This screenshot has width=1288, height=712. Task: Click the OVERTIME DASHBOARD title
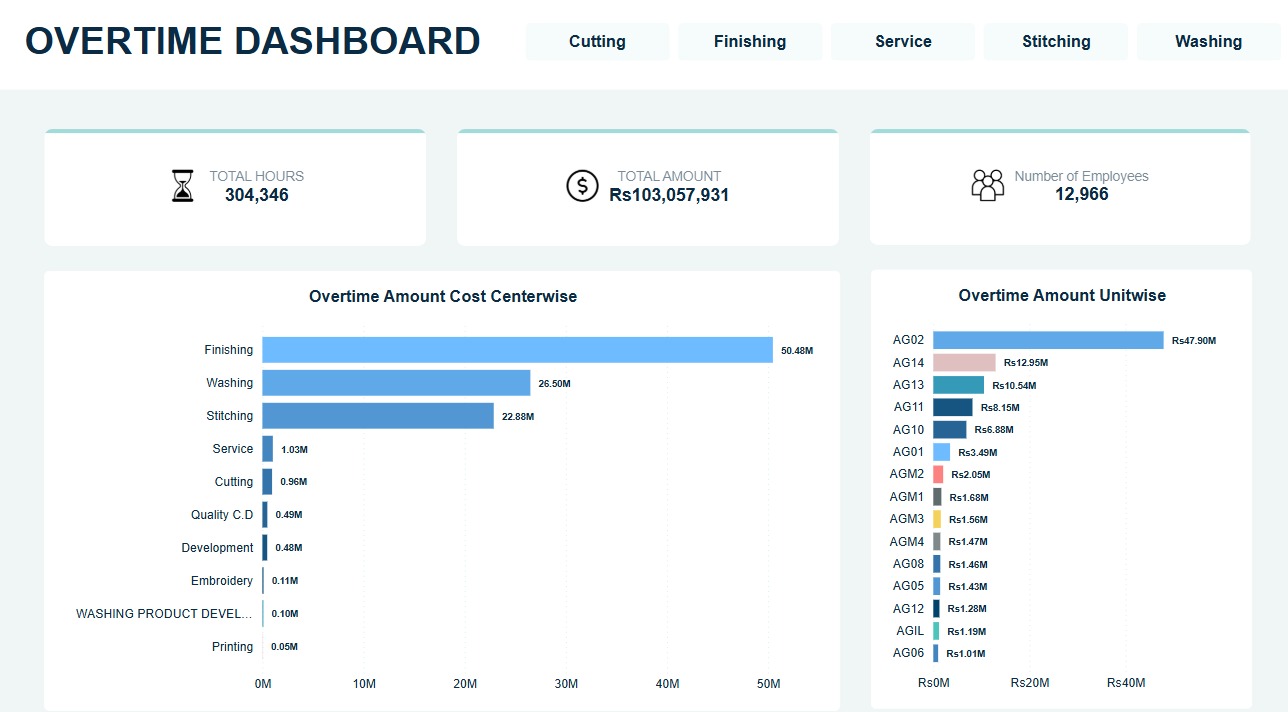253,41
